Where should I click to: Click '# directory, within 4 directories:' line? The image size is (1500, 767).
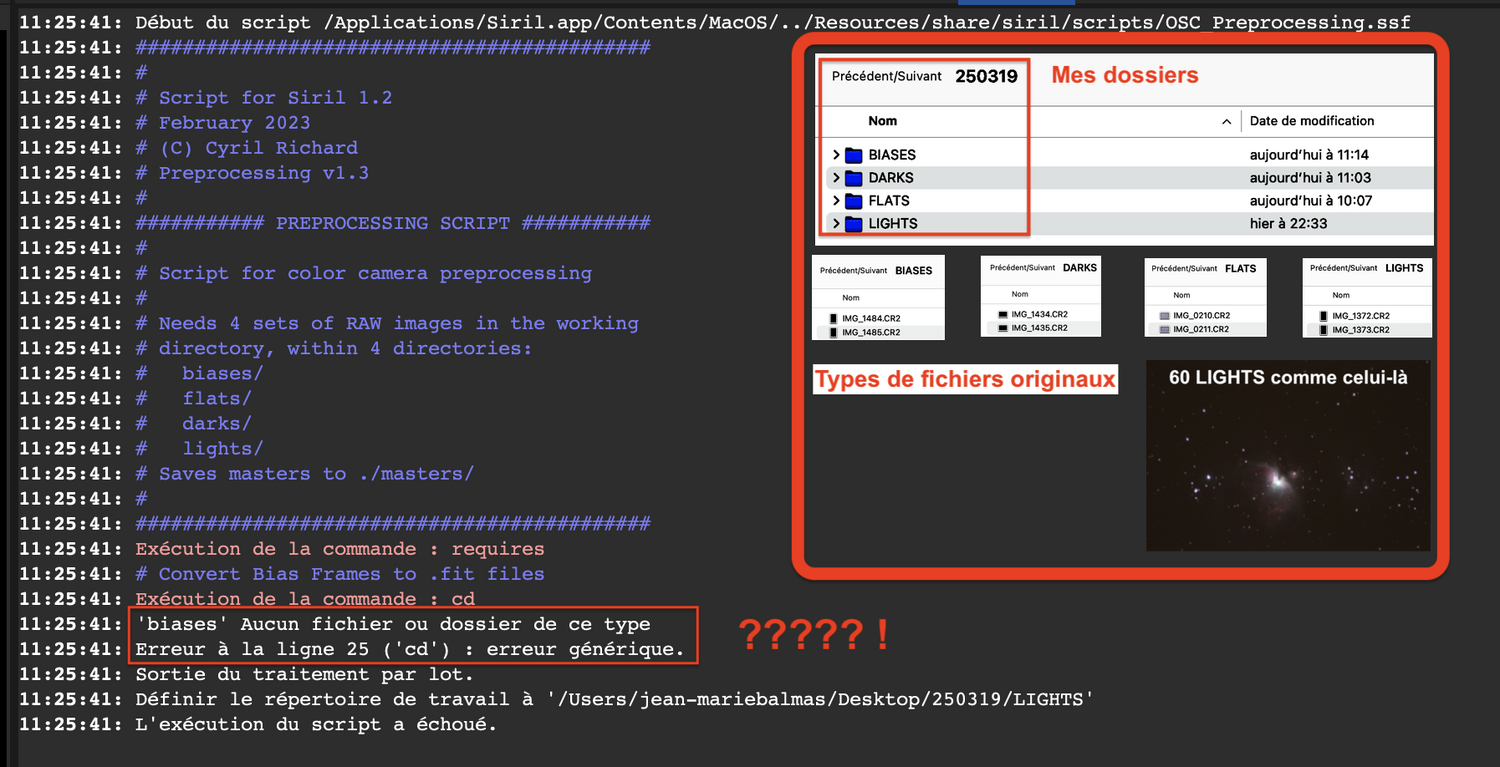(x=334, y=348)
